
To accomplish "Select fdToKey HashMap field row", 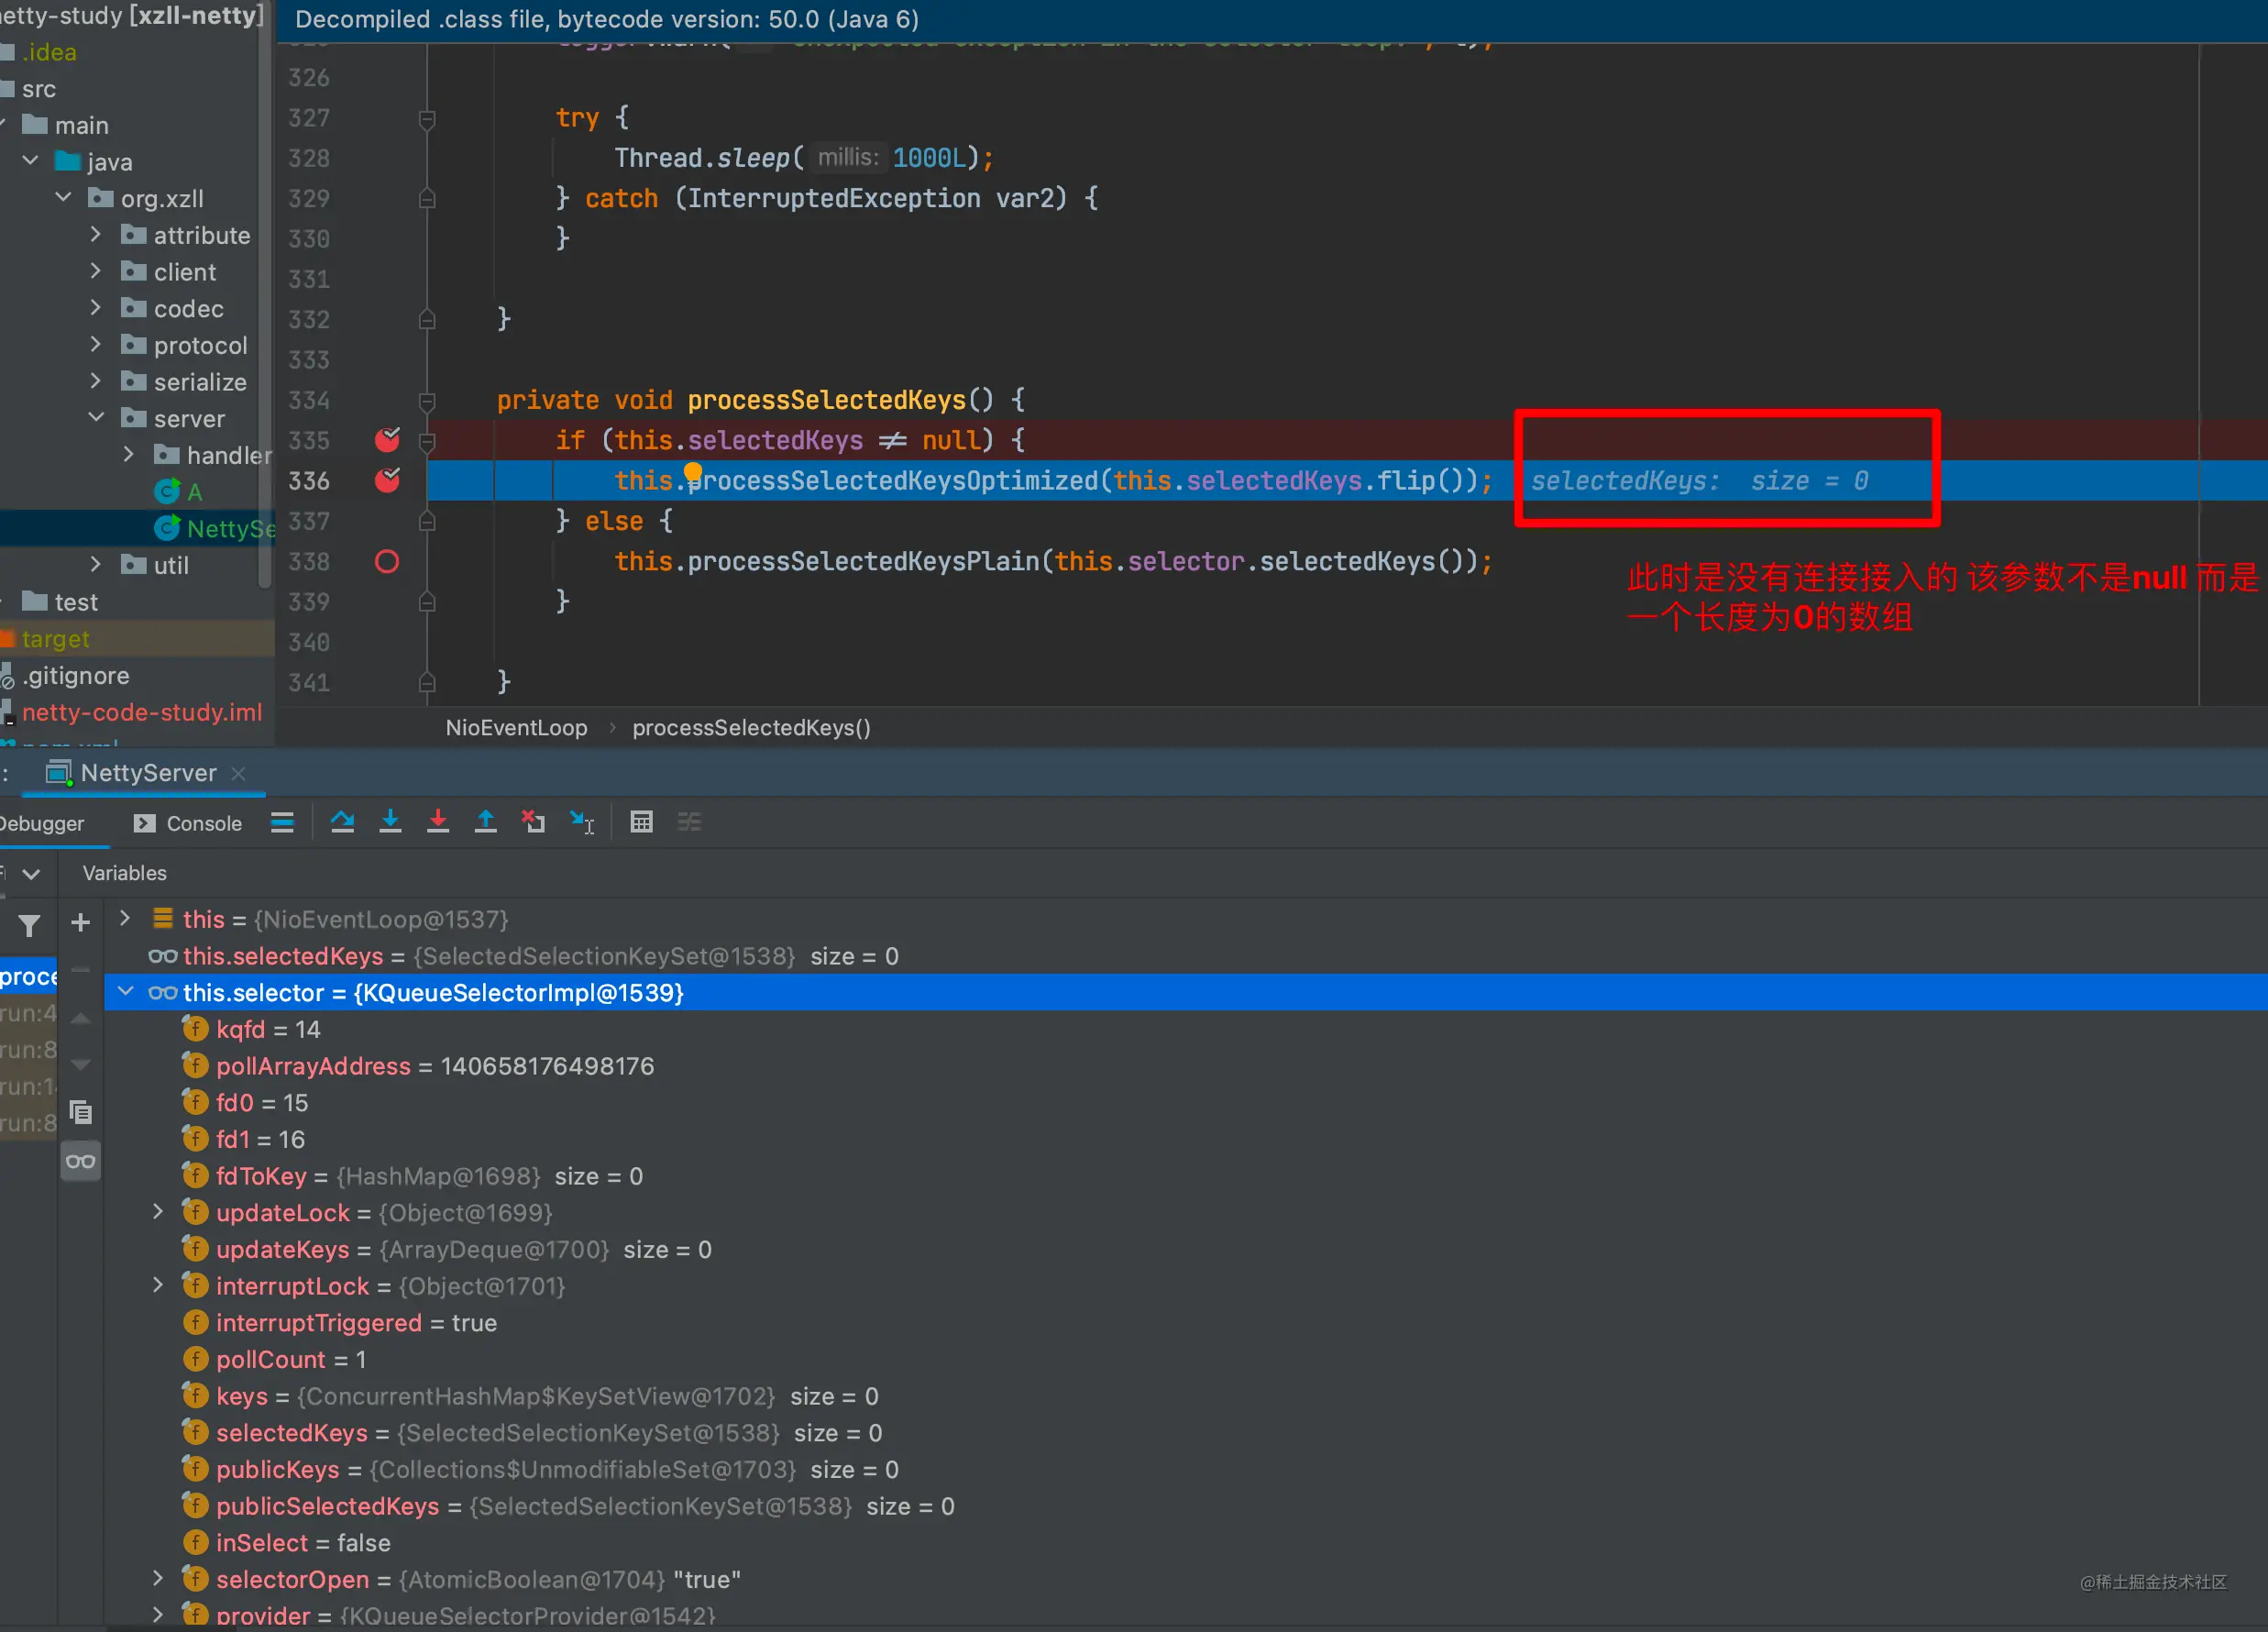I will click(x=1186, y=1176).
